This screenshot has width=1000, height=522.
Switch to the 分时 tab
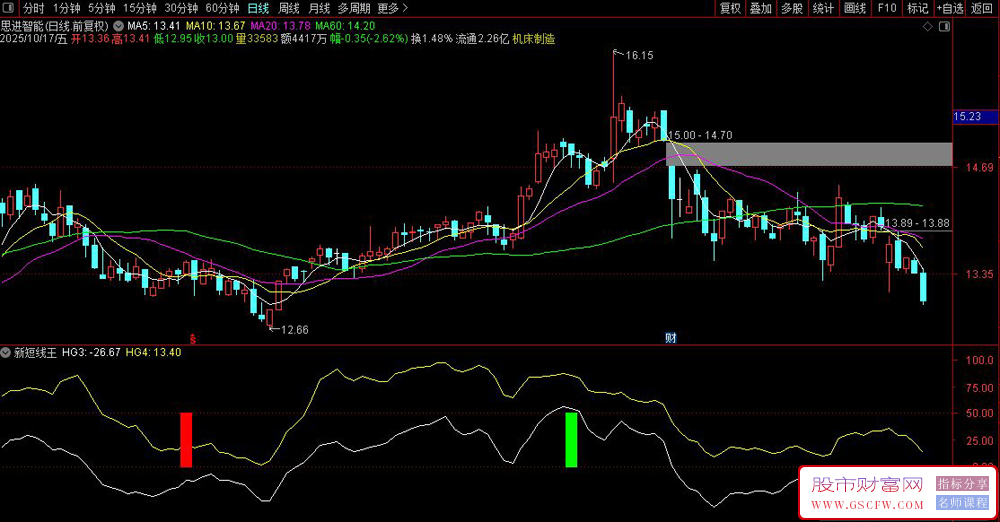pyautogui.click(x=34, y=8)
